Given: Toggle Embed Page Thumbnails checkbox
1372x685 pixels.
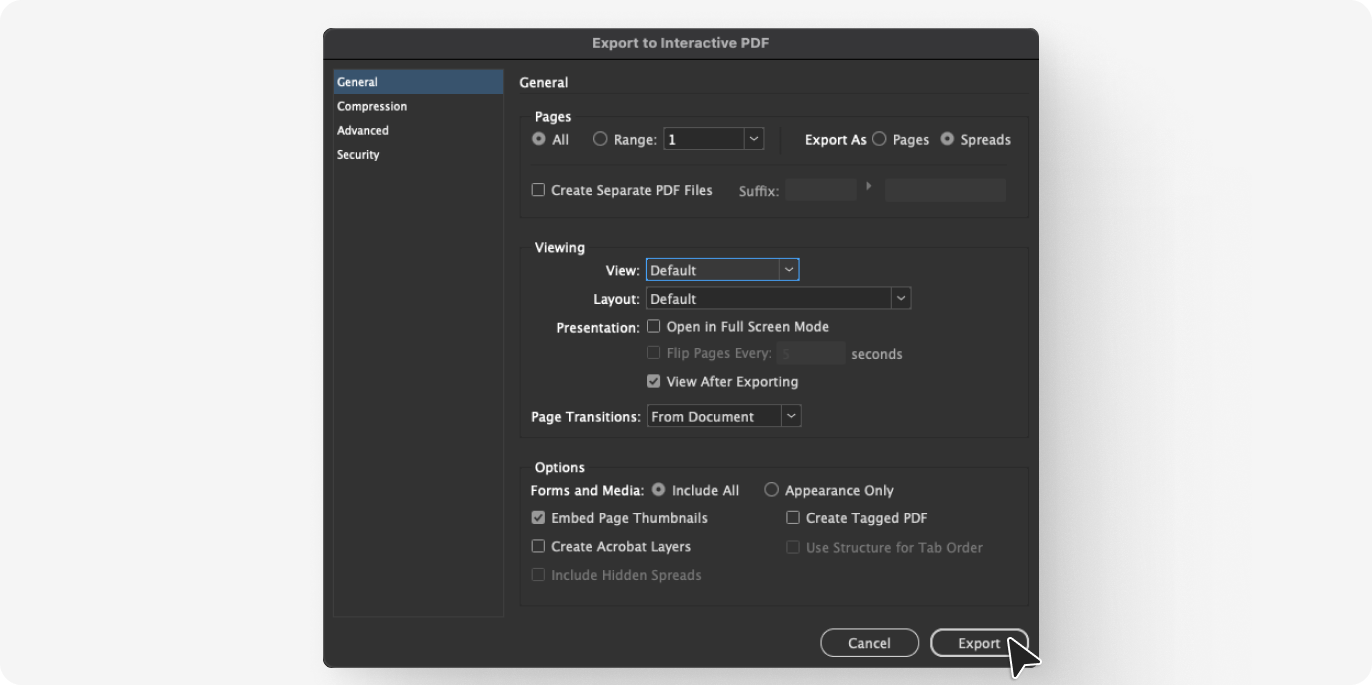Looking at the screenshot, I should click(x=538, y=518).
